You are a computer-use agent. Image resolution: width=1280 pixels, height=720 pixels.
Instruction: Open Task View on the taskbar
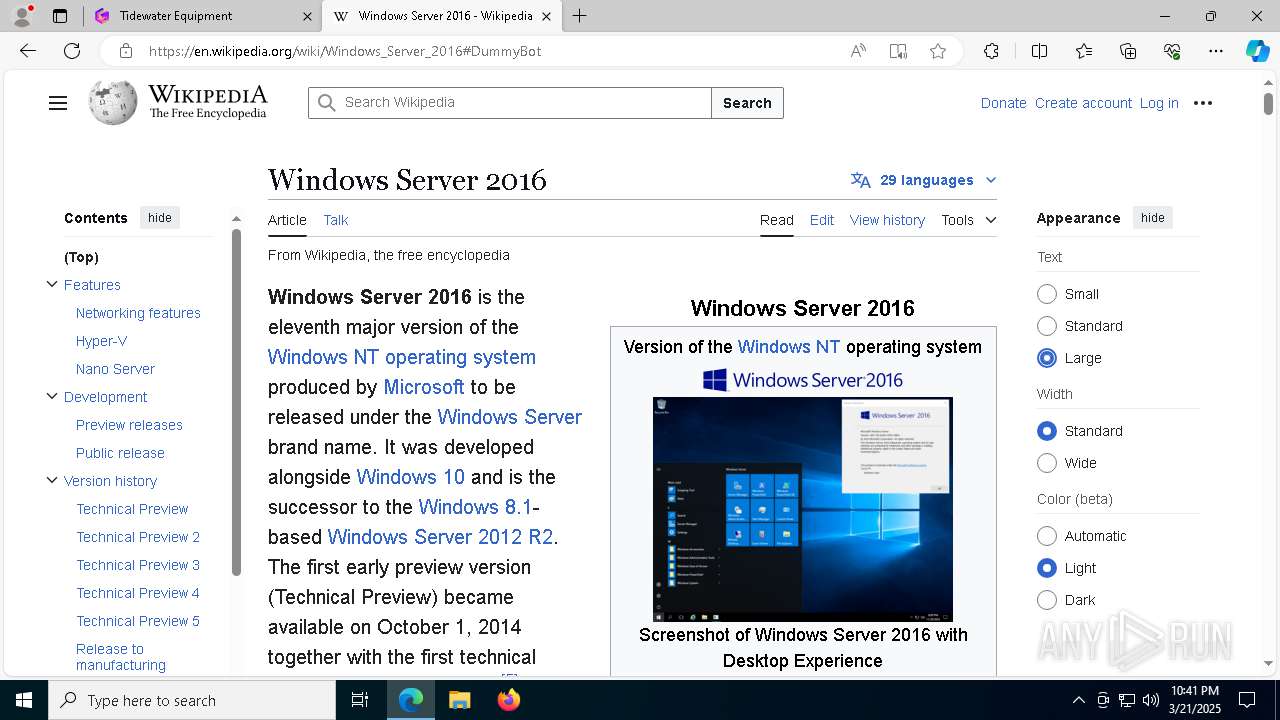click(360, 700)
